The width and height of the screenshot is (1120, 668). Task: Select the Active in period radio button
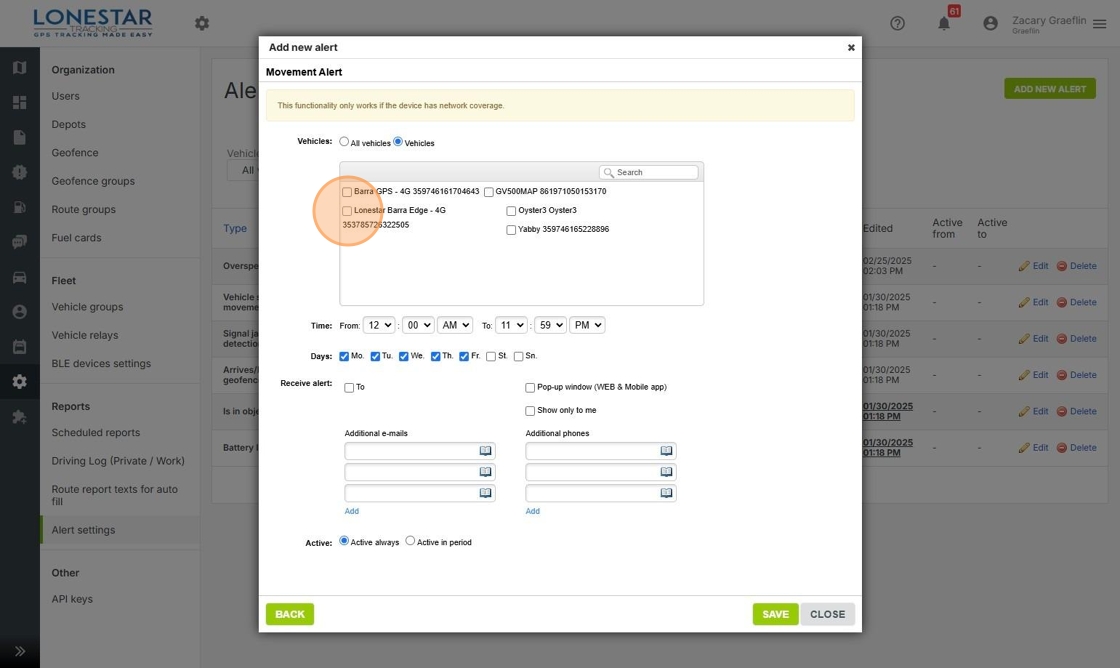click(410, 541)
